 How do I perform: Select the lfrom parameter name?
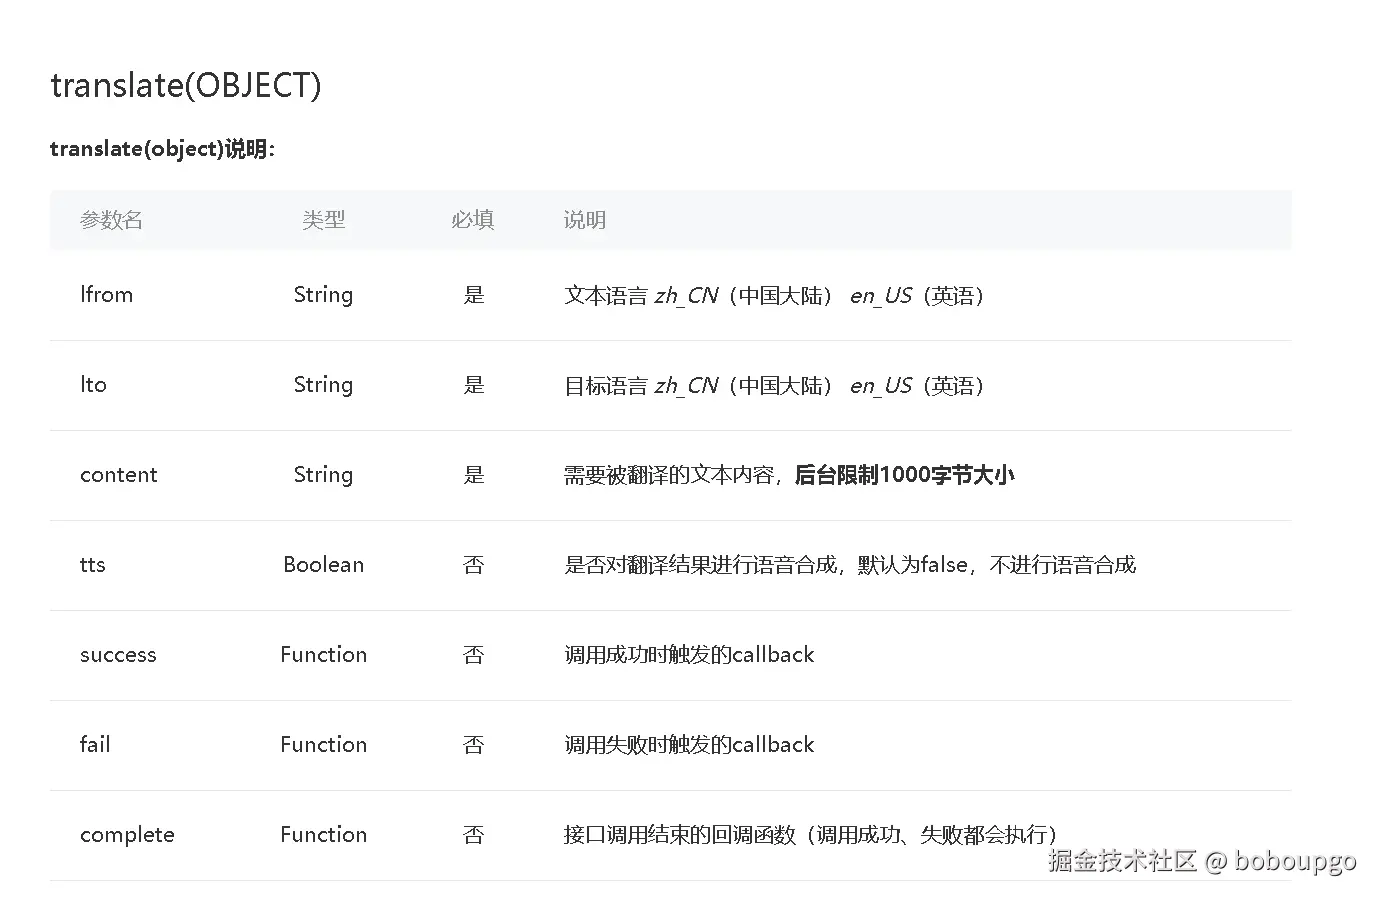(x=106, y=295)
